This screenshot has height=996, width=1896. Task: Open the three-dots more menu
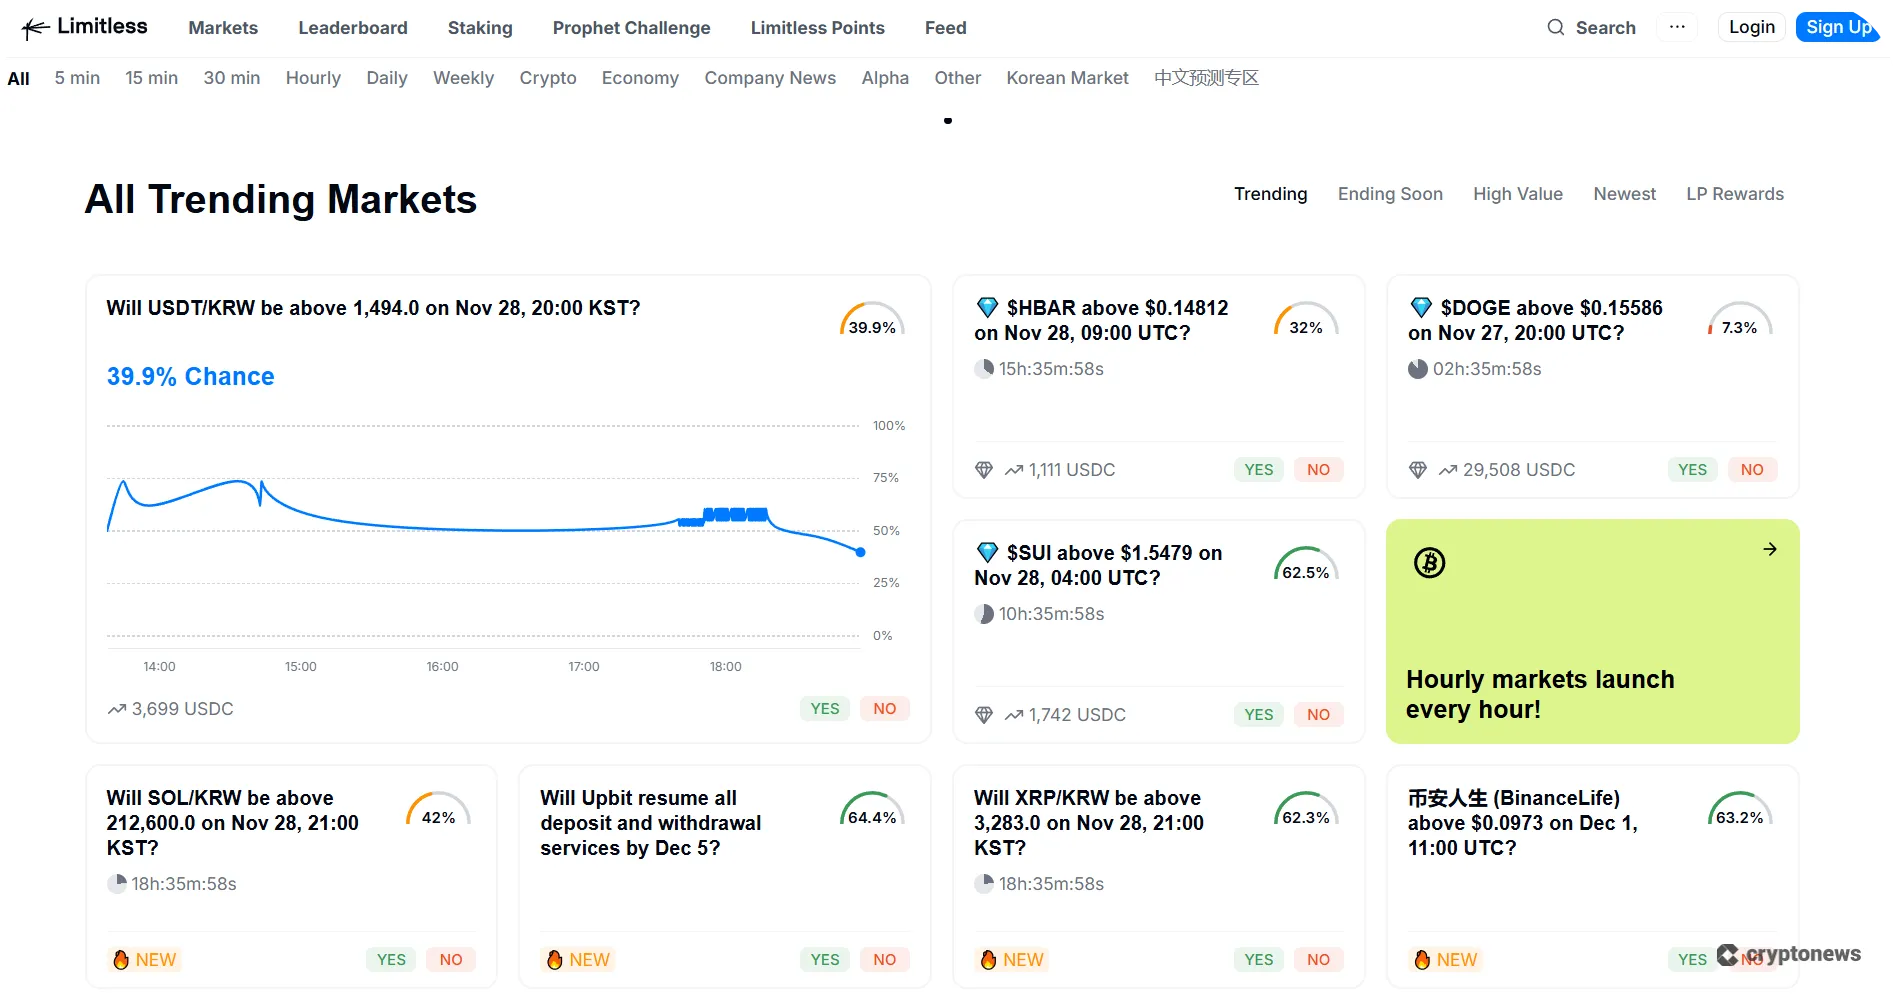[x=1677, y=27]
